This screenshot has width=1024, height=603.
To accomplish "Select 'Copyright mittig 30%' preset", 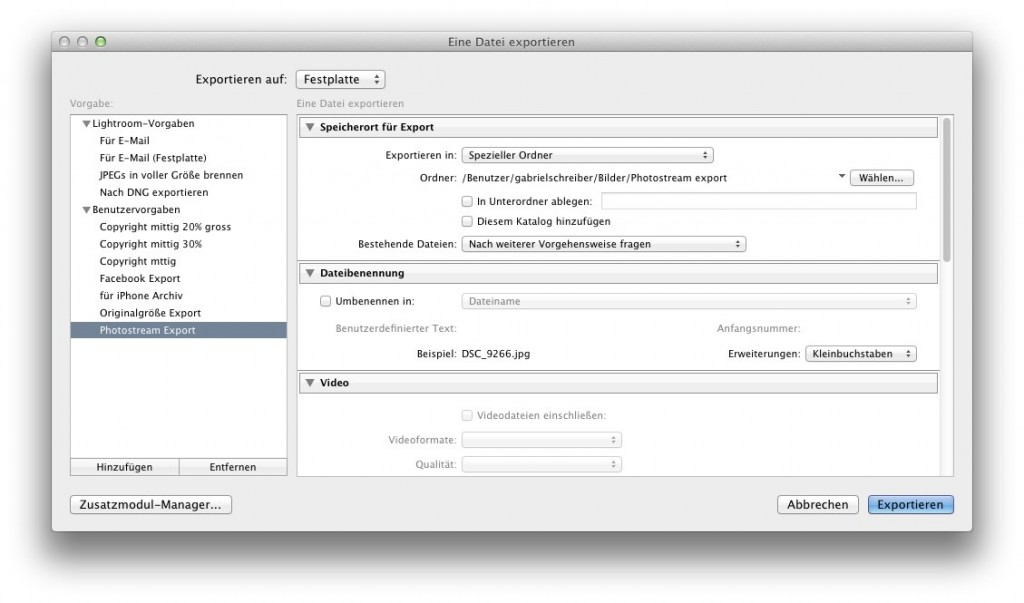I will pos(151,244).
